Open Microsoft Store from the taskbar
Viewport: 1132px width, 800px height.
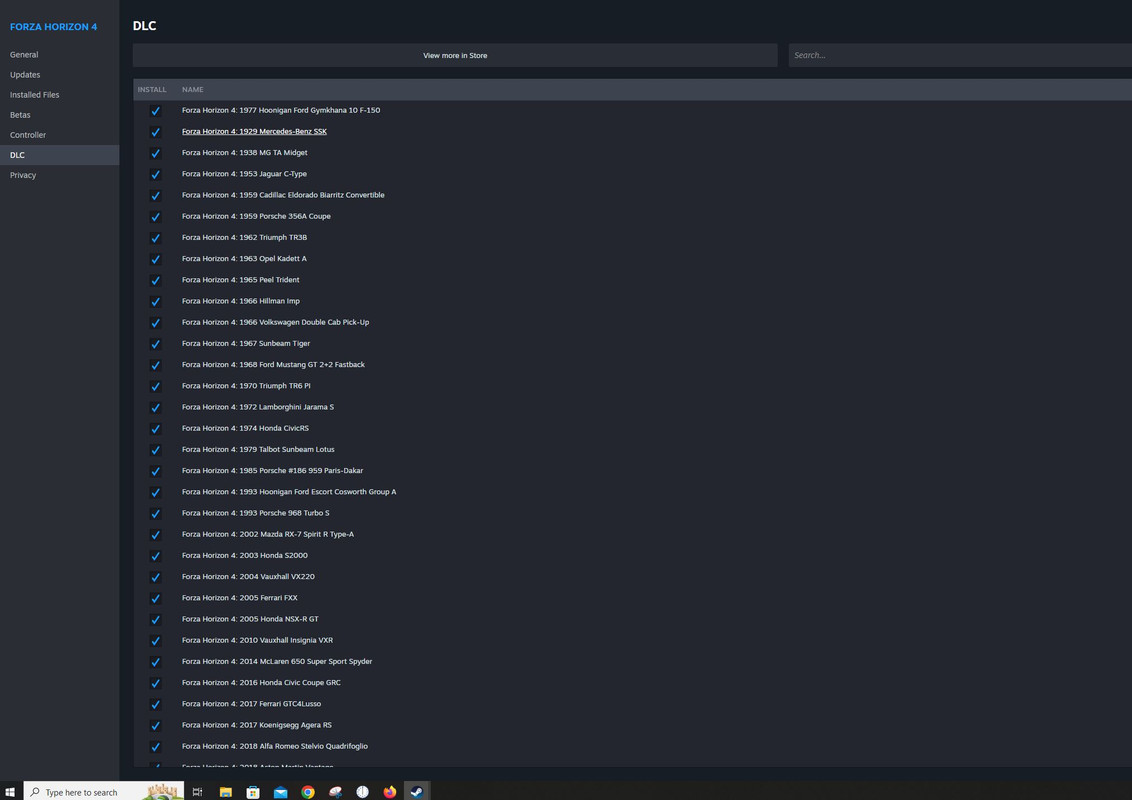pyautogui.click(x=253, y=792)
